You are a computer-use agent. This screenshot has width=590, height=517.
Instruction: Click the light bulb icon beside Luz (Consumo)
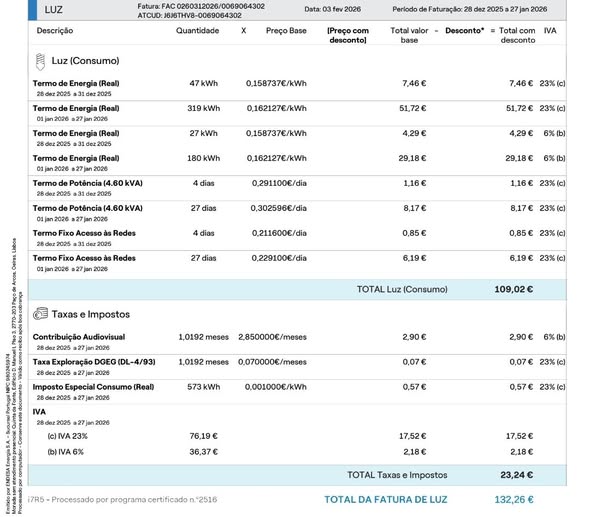40,62
